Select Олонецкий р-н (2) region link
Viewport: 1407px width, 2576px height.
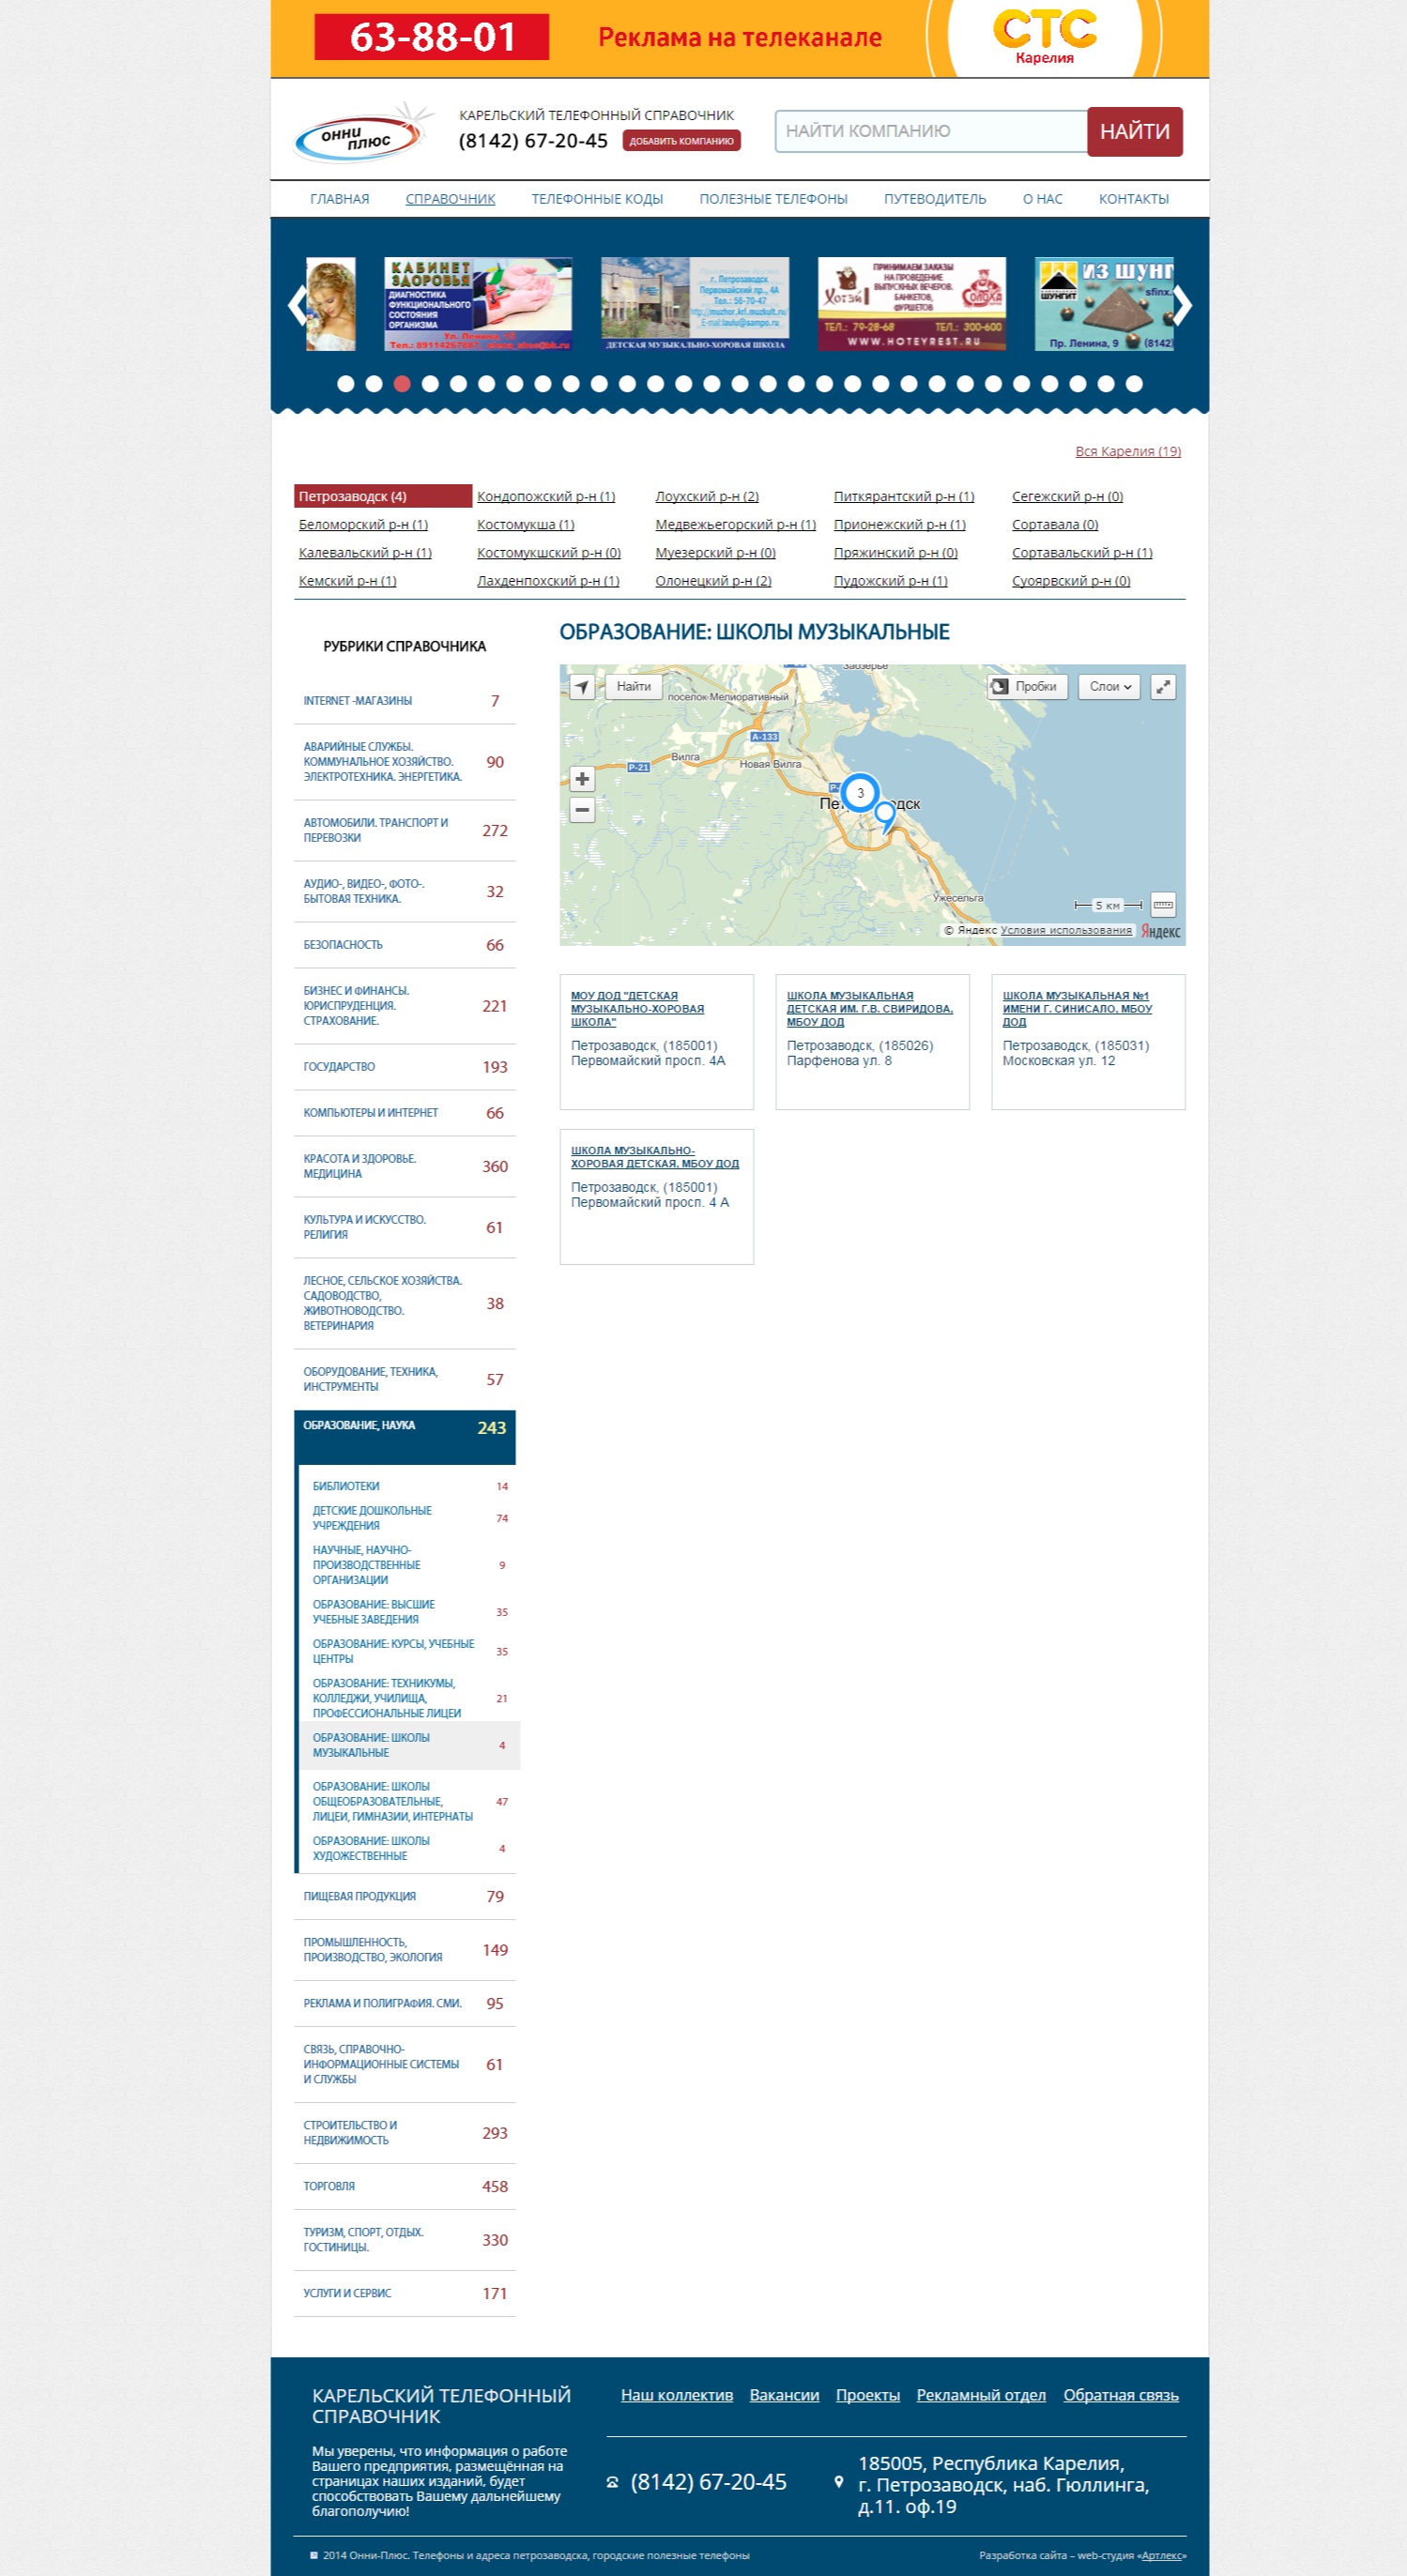coord(713,581)
